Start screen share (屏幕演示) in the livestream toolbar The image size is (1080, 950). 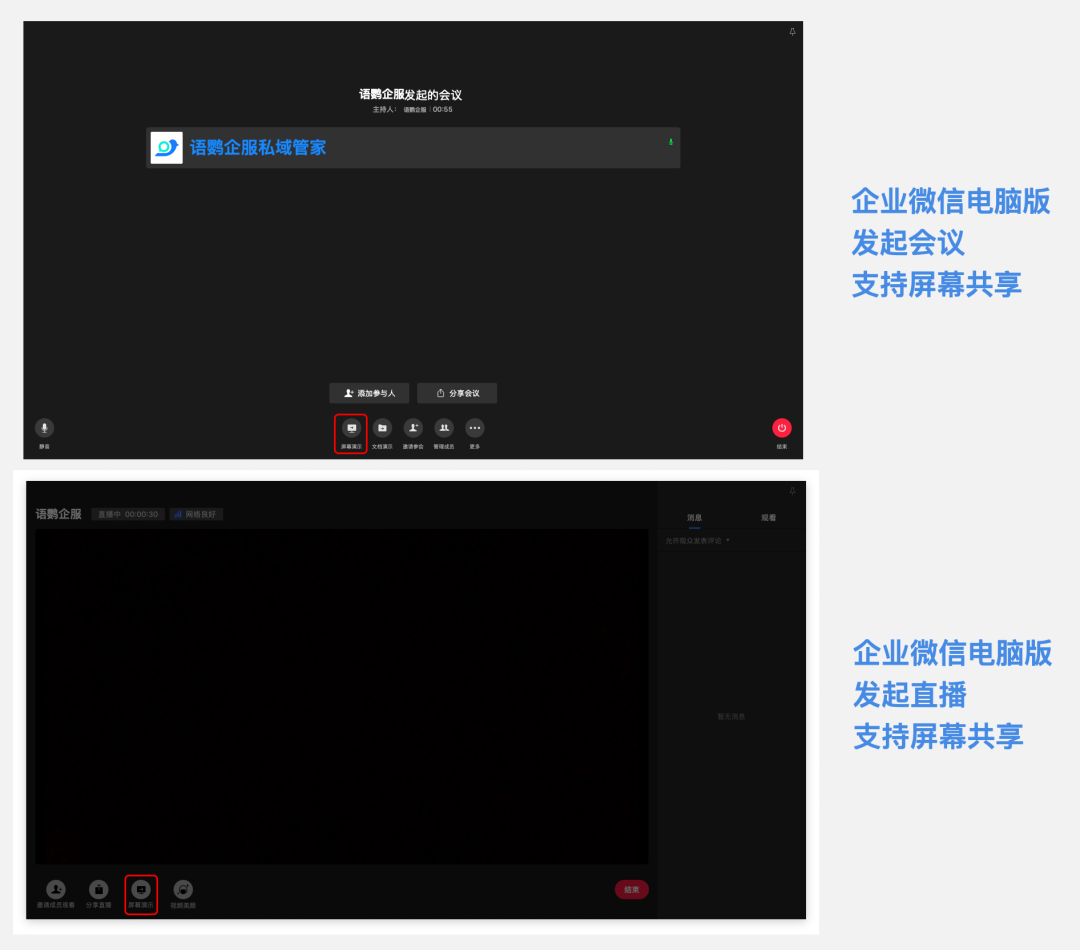tap(141, 889)
